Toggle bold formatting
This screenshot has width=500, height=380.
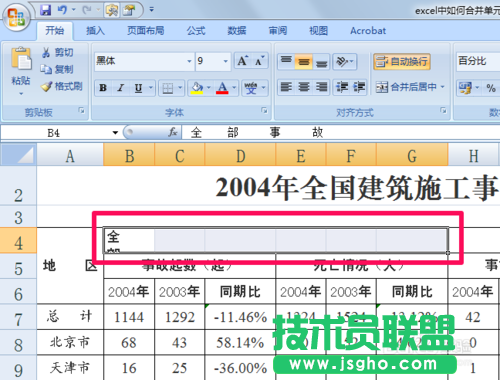coord(103,88)
